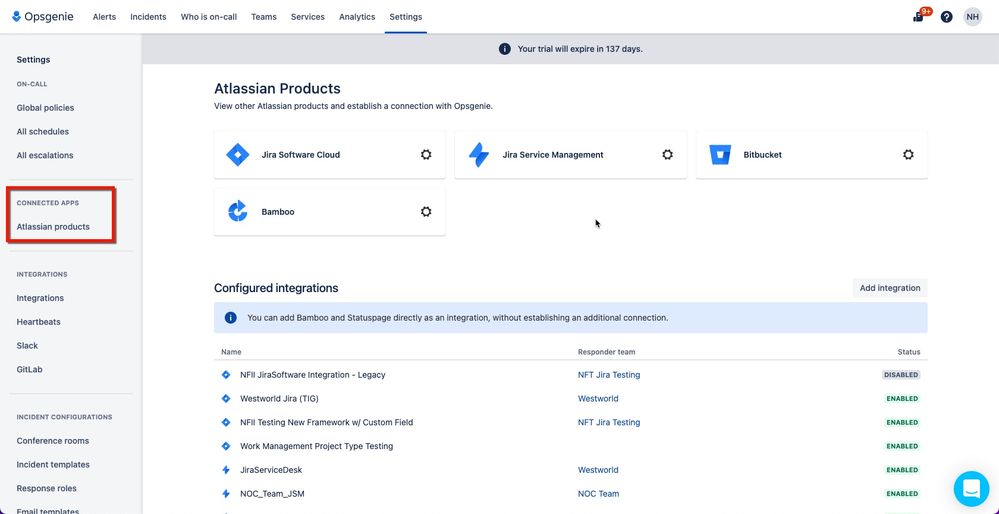Open Westworld team for JiraServiceDesk
This screenshot has height=514, width=999.
(598, 470)
